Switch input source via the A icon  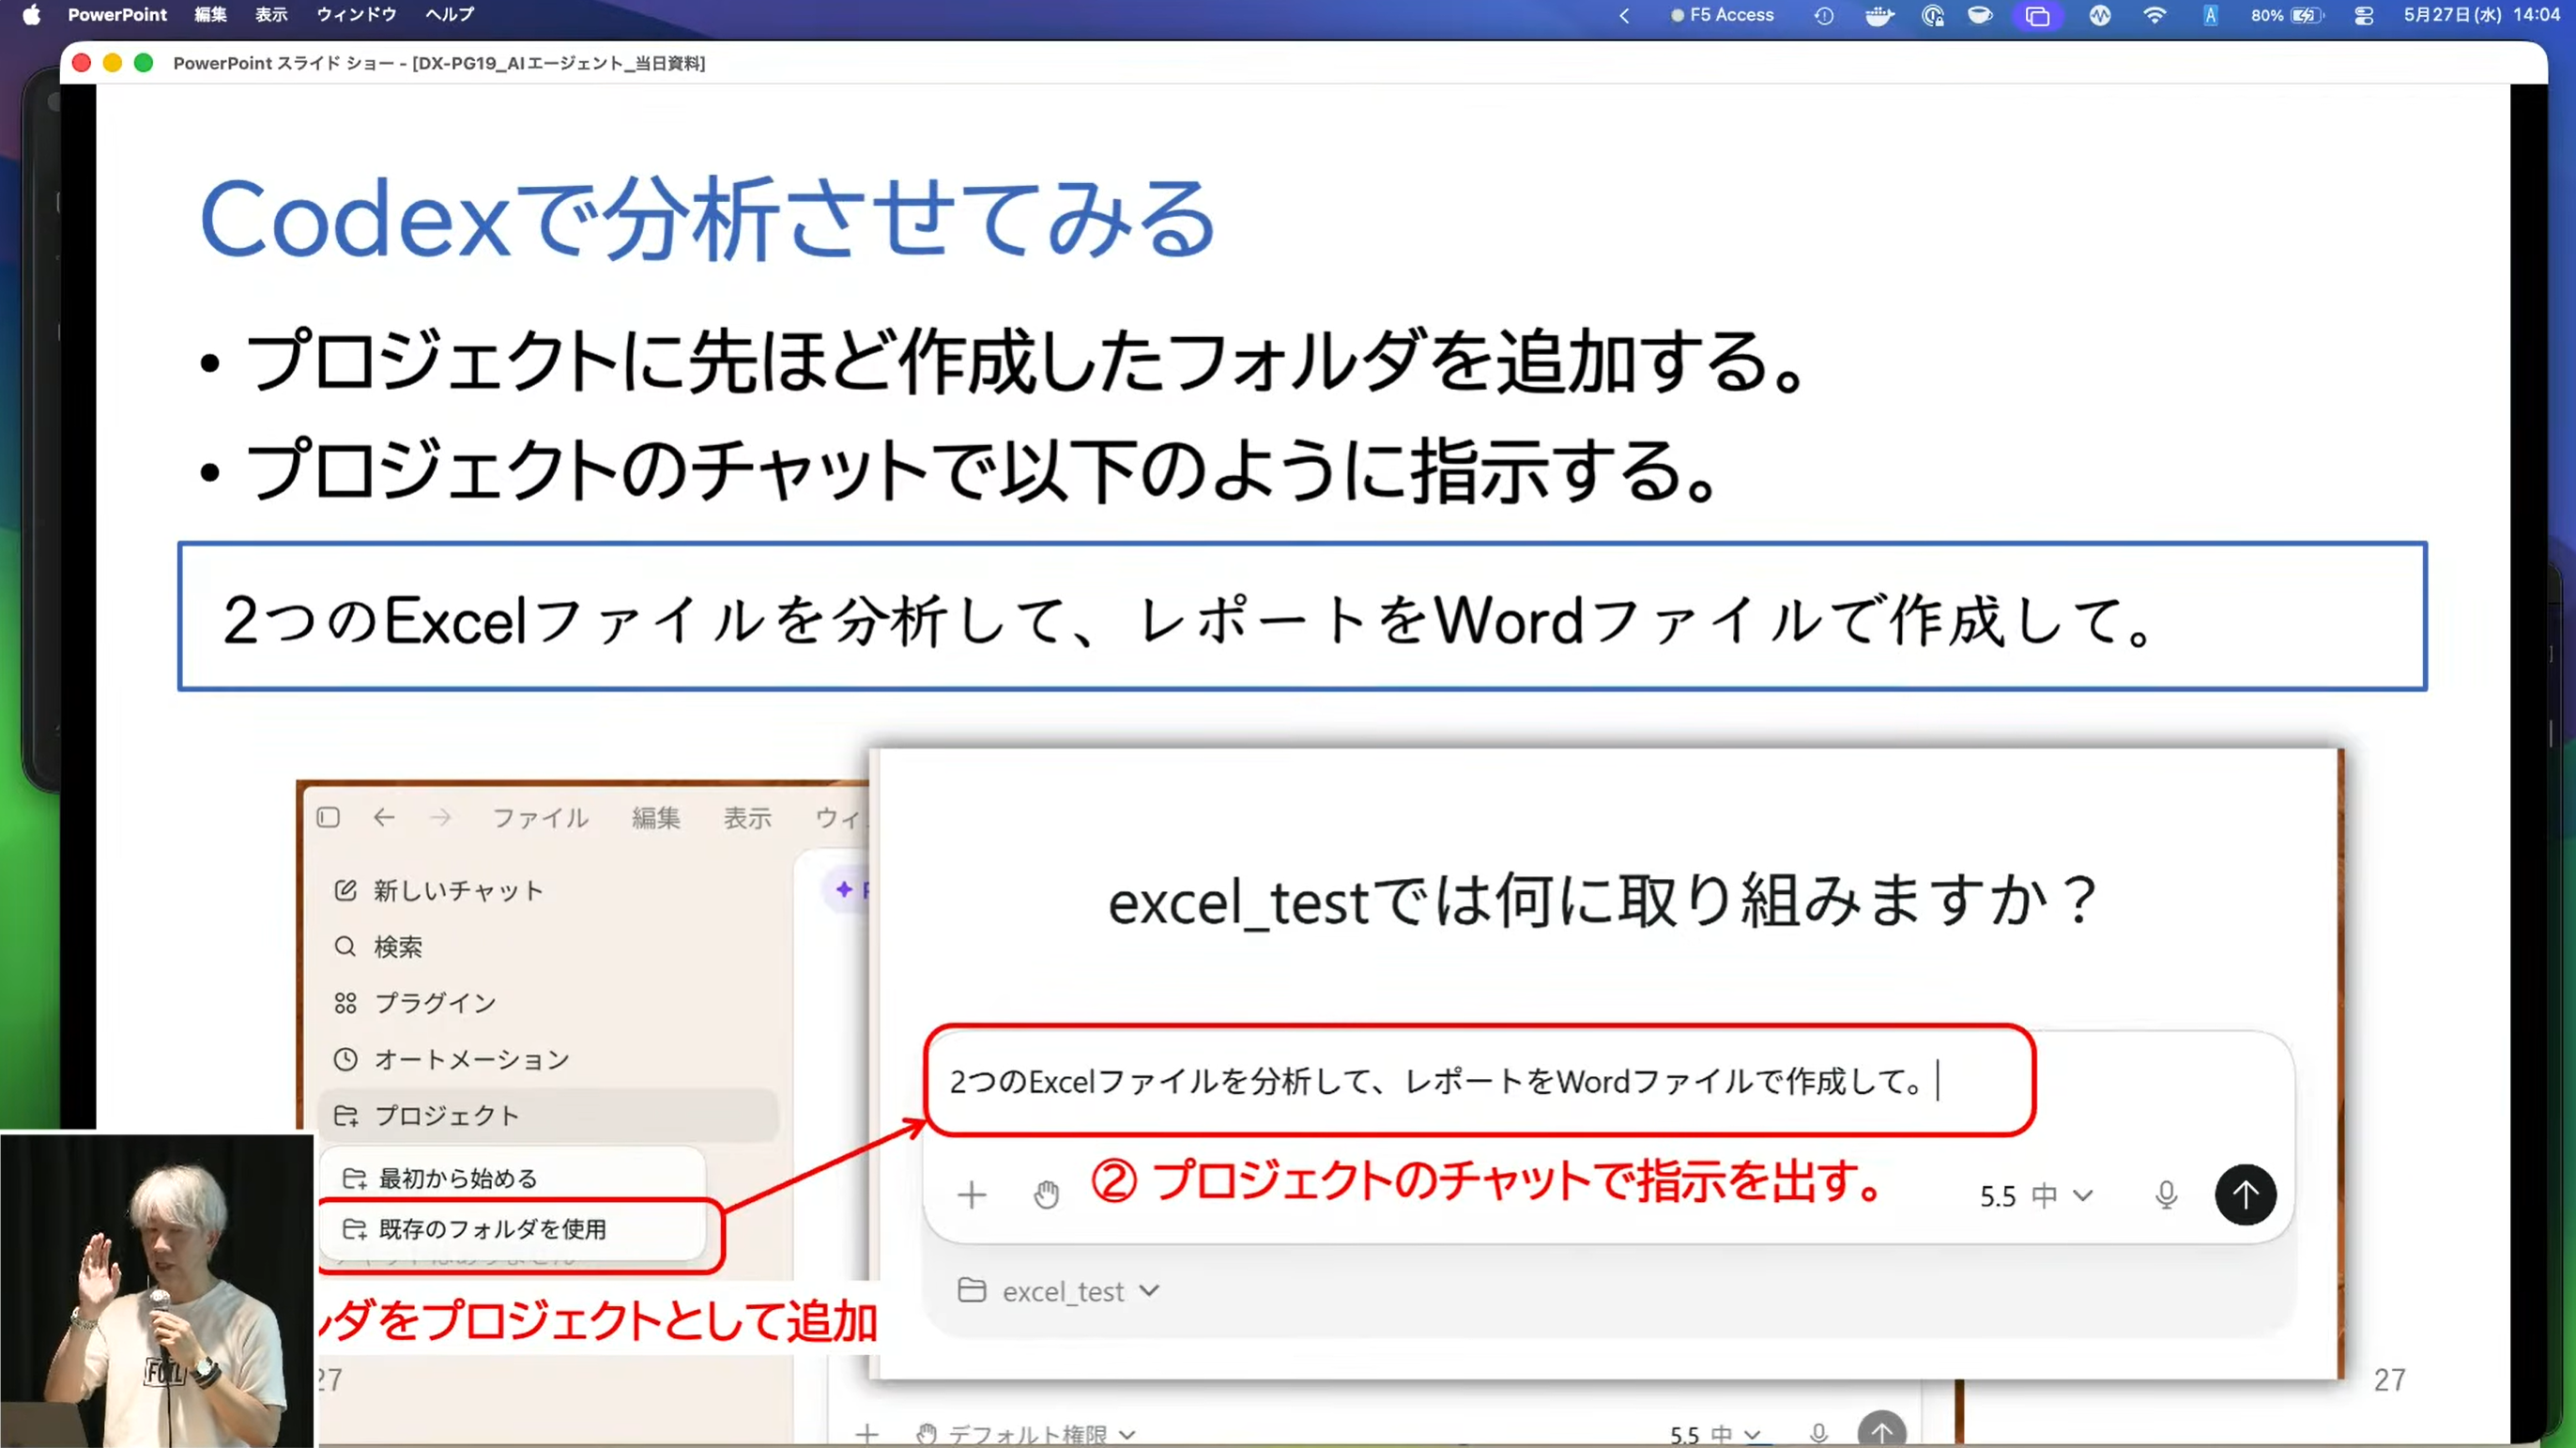[2210, 15]
